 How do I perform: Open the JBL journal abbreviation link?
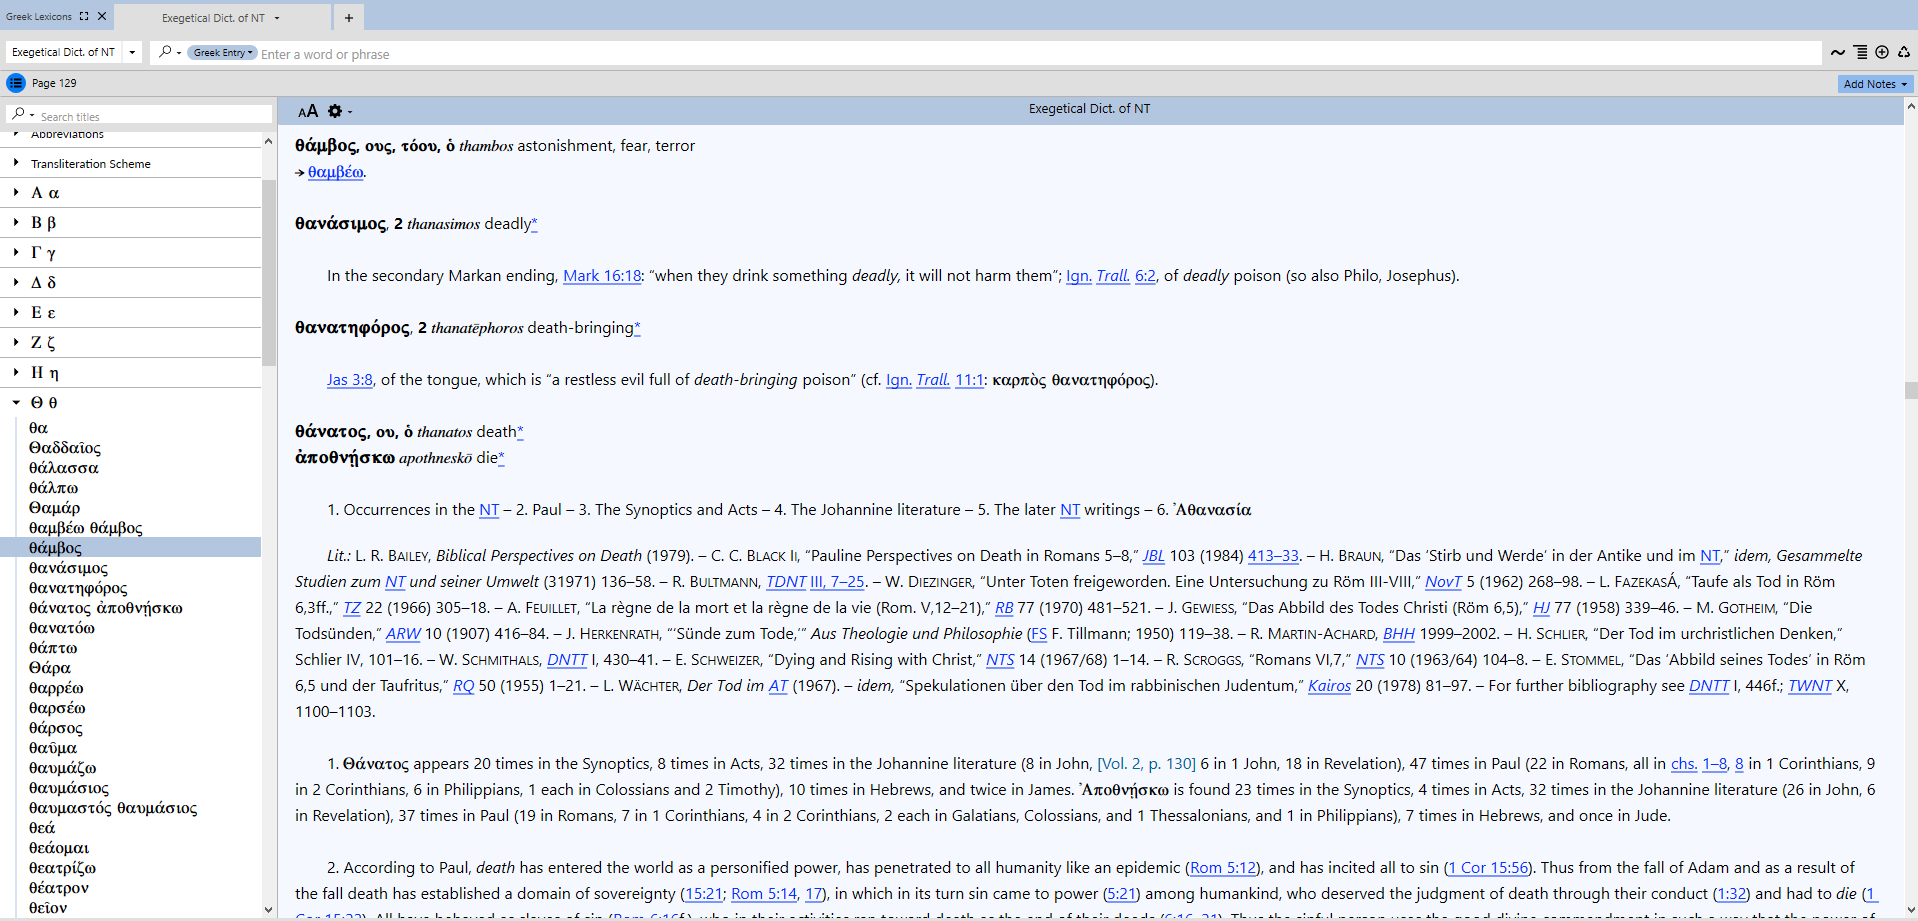coord(1153,556)
